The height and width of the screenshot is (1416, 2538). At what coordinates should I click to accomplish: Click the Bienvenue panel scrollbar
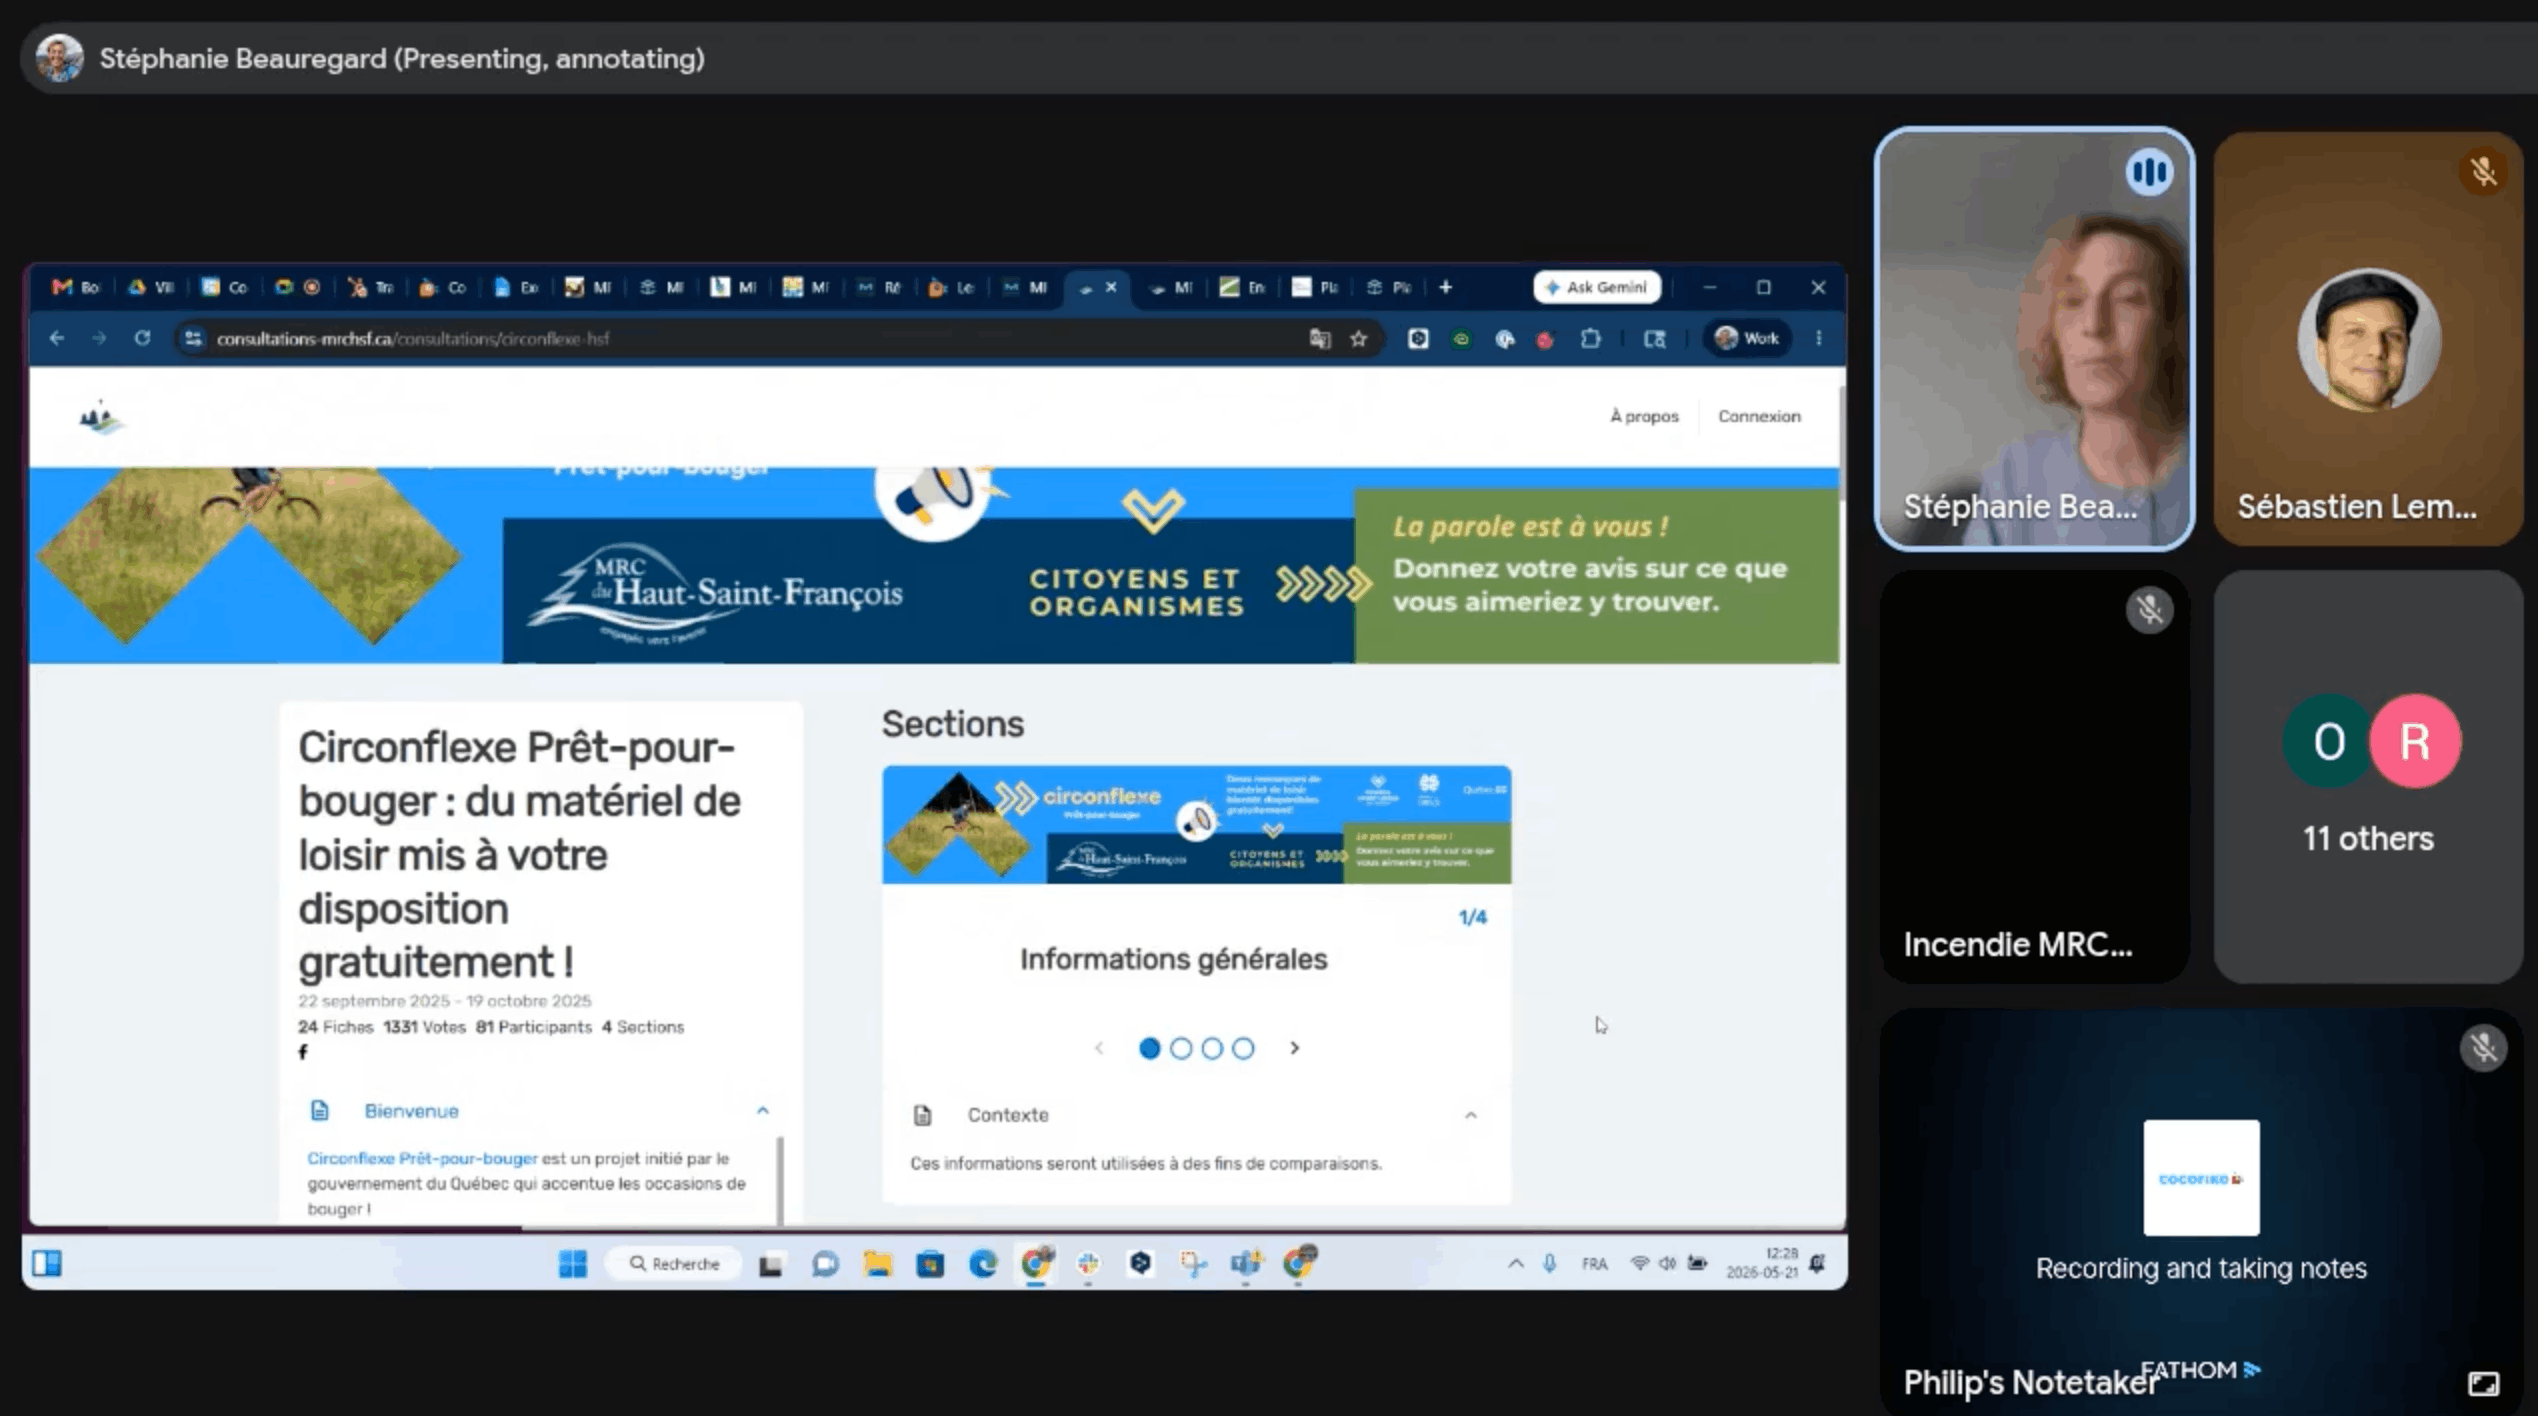tap(780, 1180)
